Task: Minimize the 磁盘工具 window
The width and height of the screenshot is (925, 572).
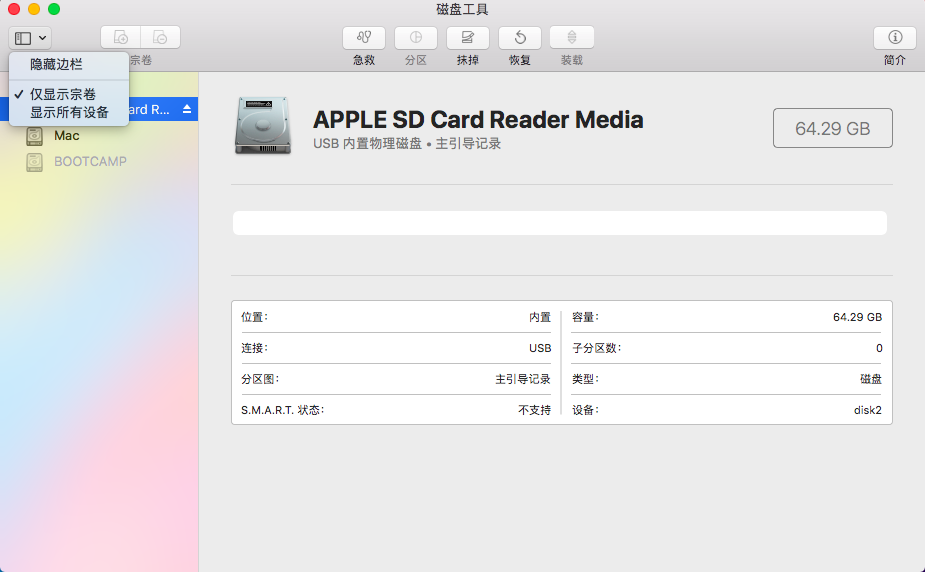Action: point(34,9)
